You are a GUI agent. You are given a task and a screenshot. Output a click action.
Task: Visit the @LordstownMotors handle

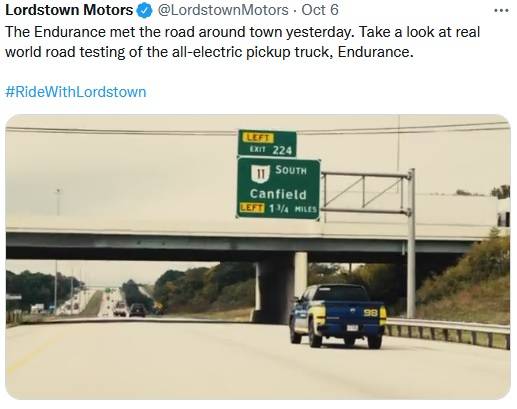pos(223,10)
